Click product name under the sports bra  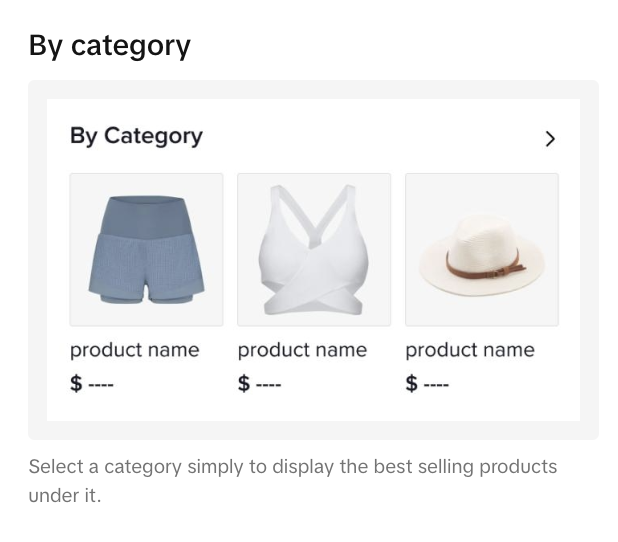point(302,350)
